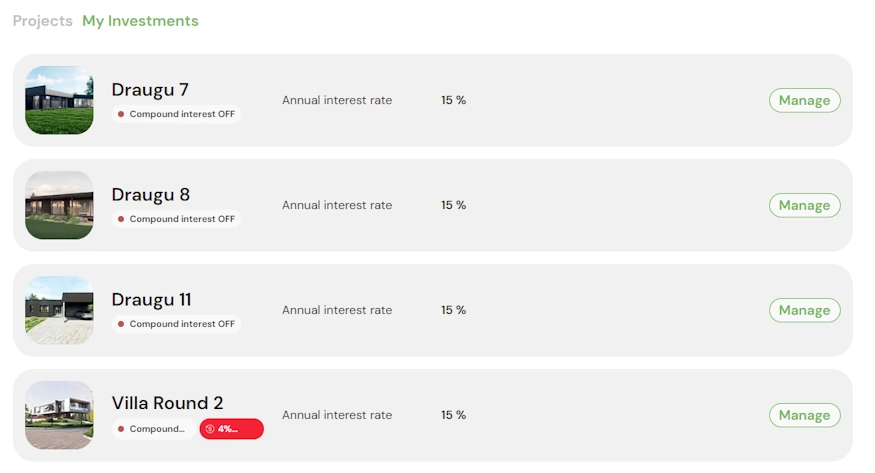Viewport: 875px width, 473px height.
Task: Open Manage for Draugu 11
Action: (x=804, y=310)
